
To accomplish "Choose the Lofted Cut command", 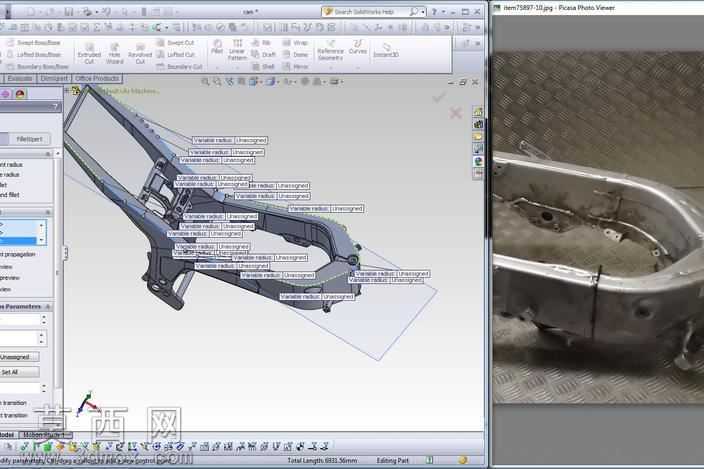I will 176,54.
